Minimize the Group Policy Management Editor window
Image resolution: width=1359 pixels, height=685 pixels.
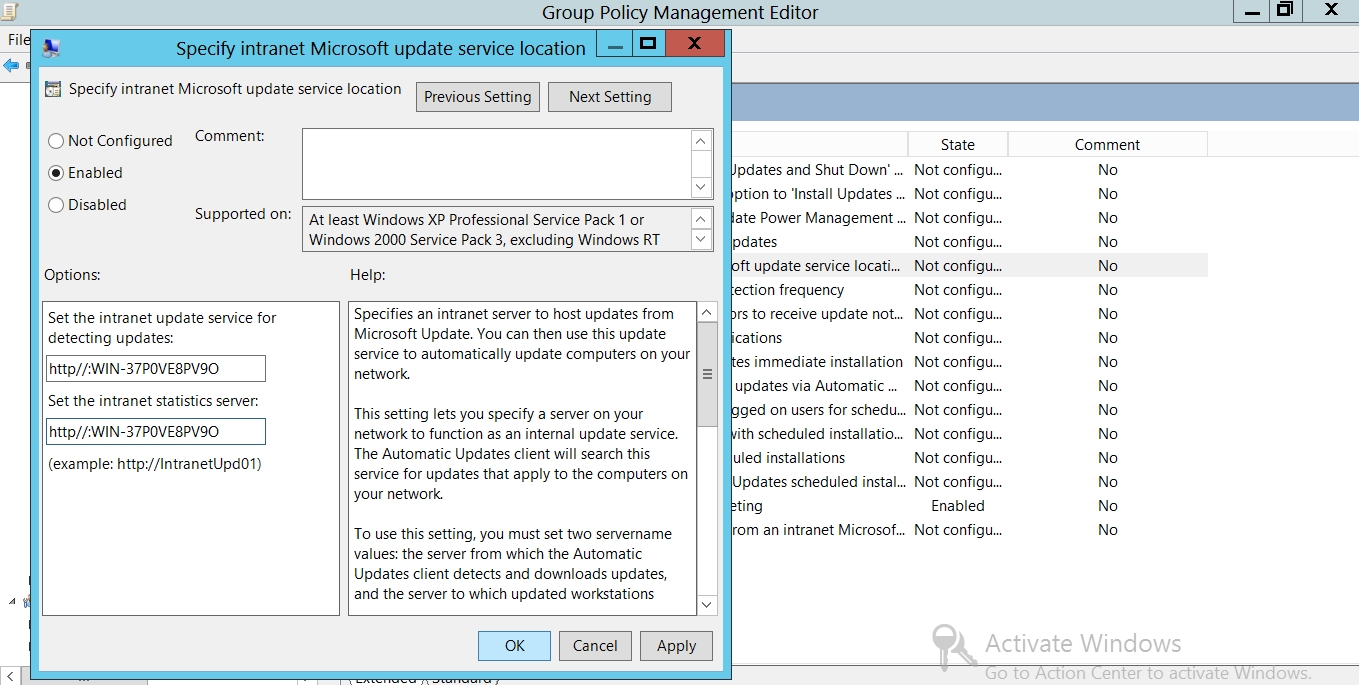[x=1250, y=10]
